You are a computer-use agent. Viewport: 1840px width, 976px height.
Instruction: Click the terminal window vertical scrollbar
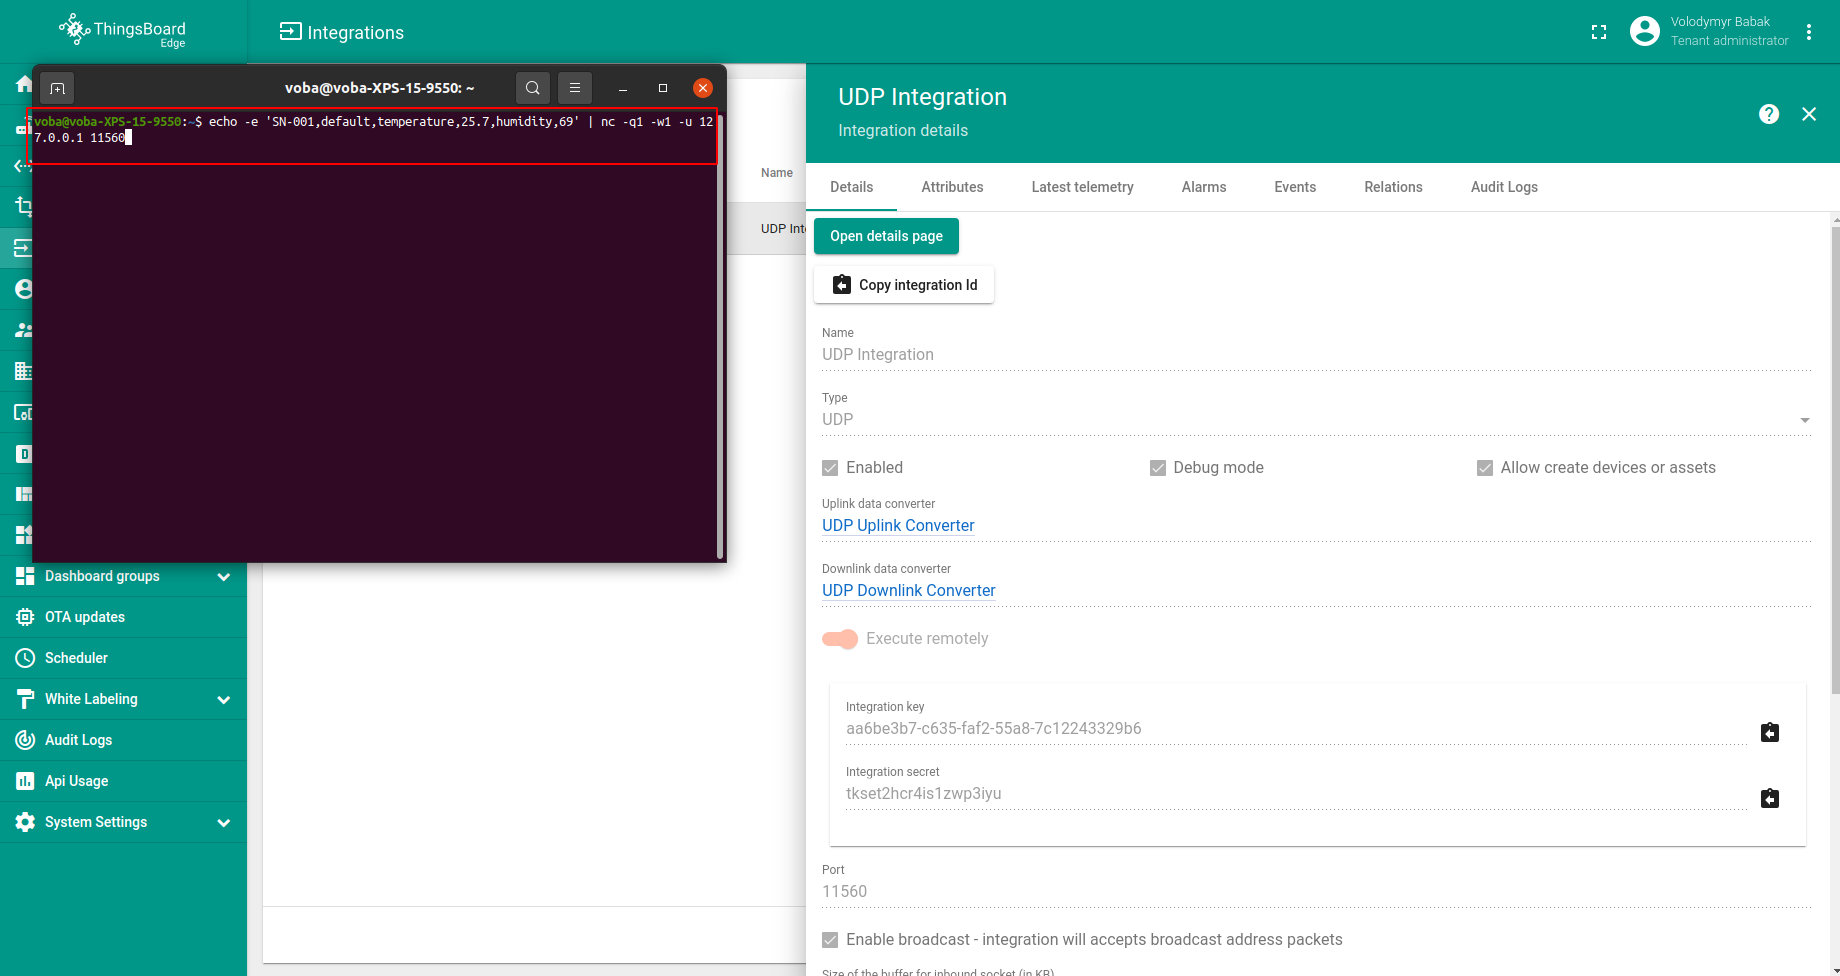click(720, 336)
